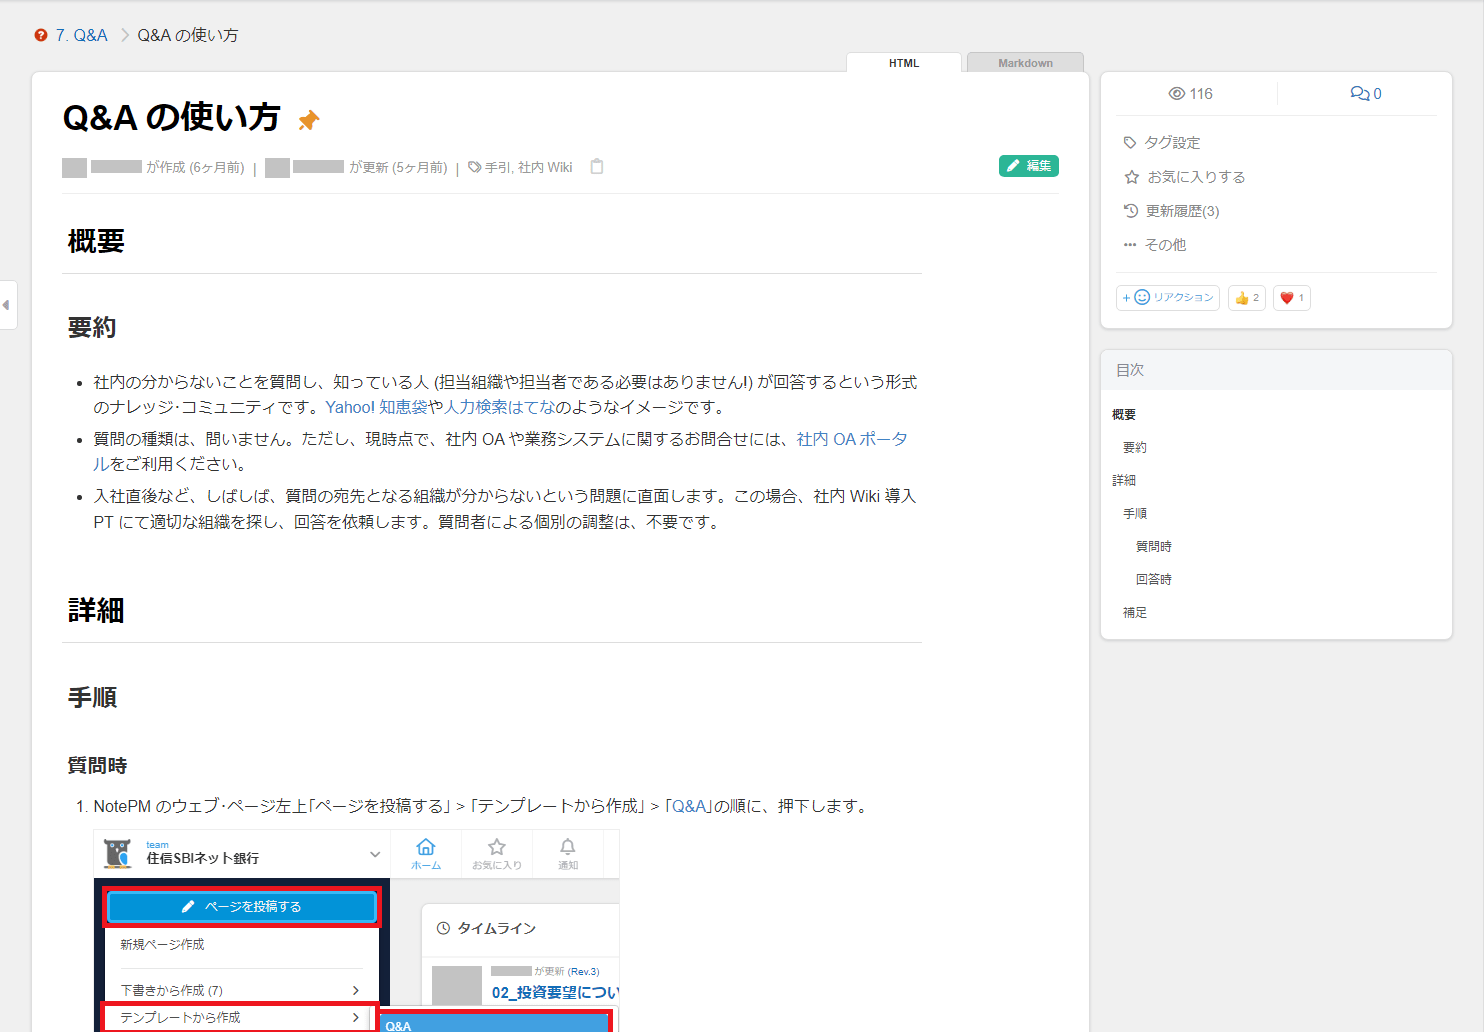Click the orange pin icon beside the title
1484x1032 pixels.
[x=309, y=120]
